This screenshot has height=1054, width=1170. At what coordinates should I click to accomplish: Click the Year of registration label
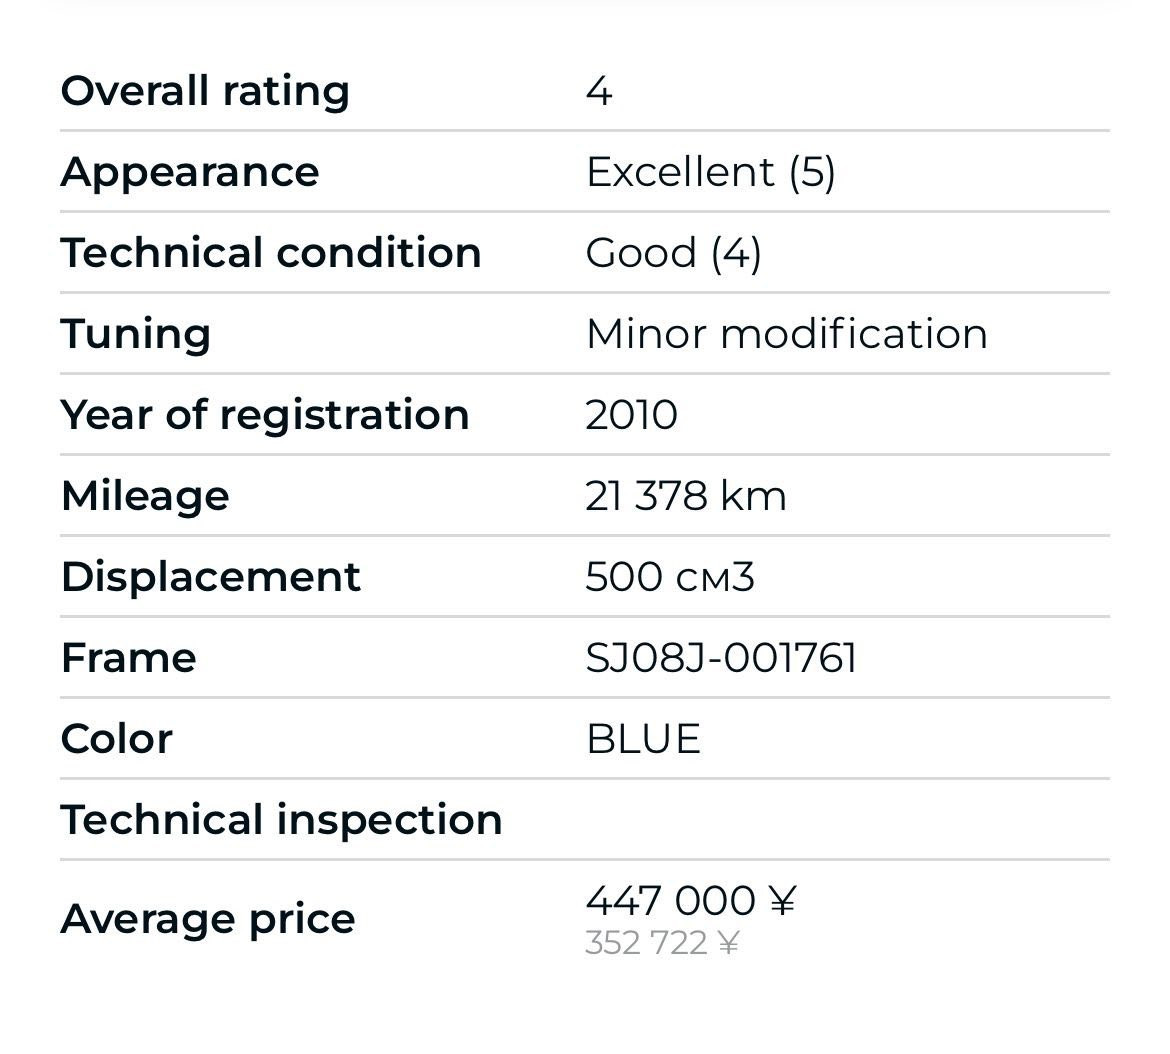pos(265,415)
